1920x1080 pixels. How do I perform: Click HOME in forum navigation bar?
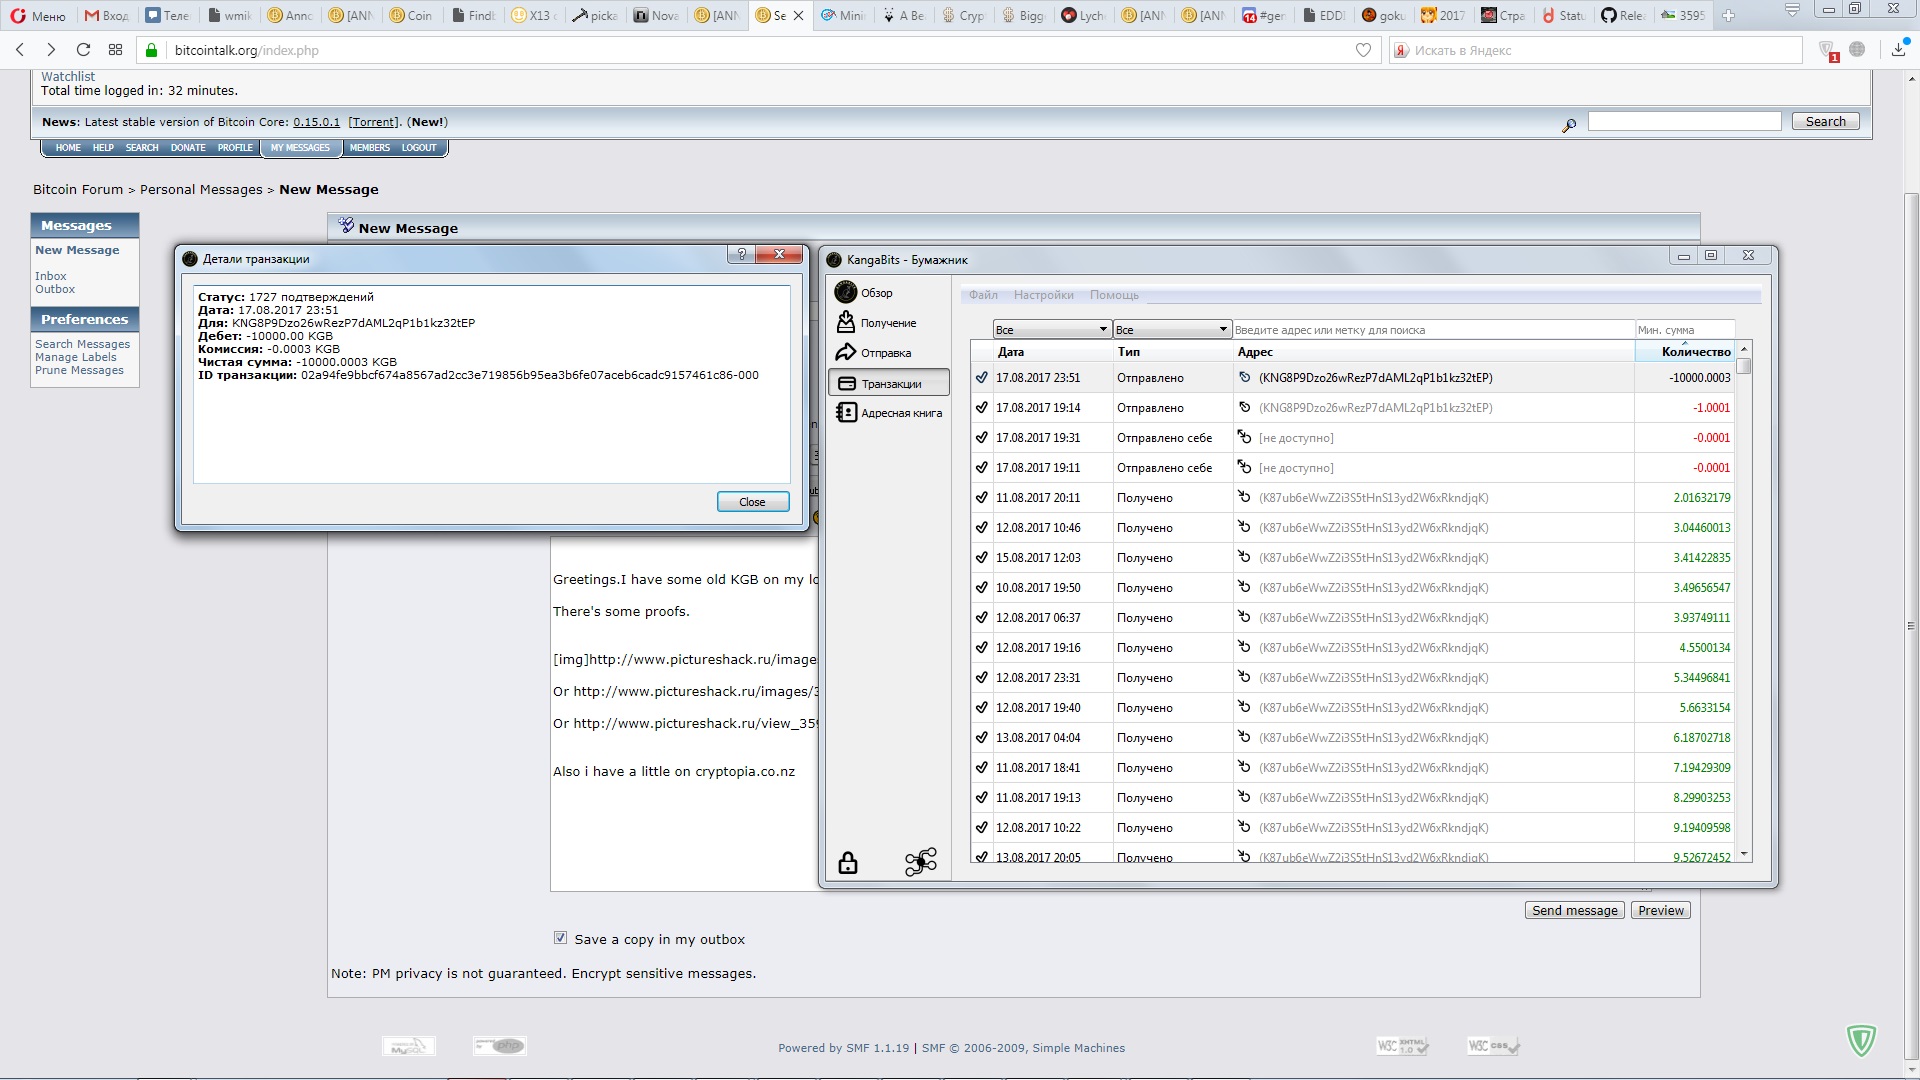(68, 148)
